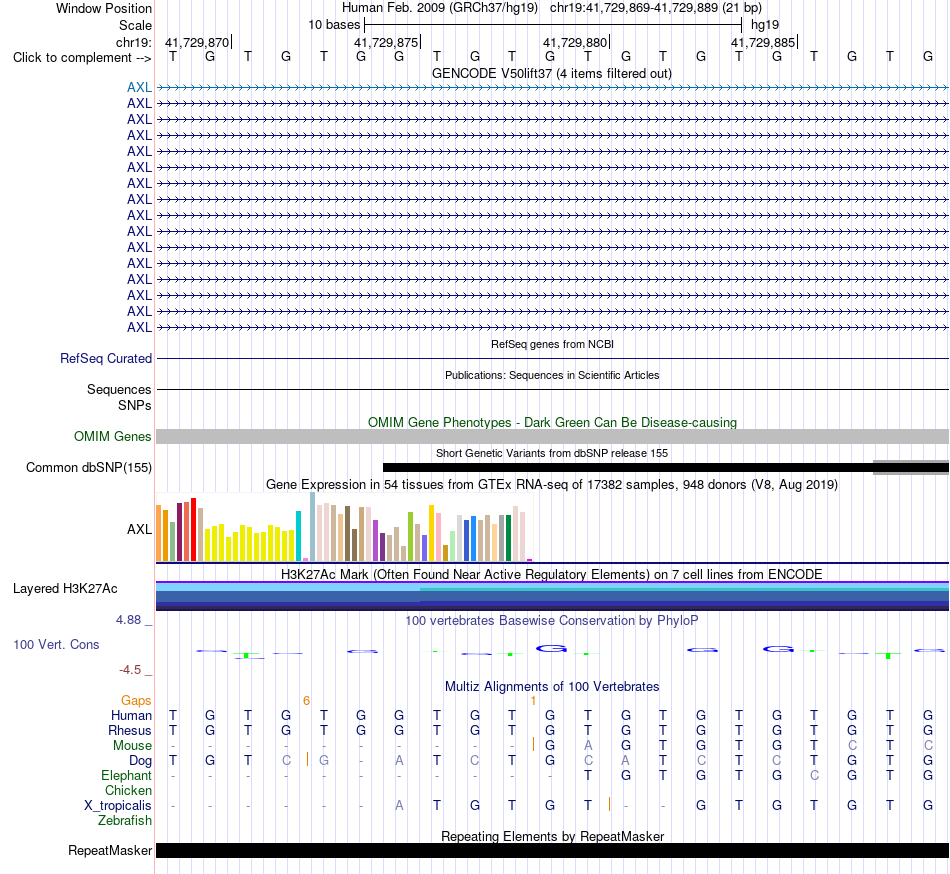Click the orange gap count '1'

(x=533, y=701)
